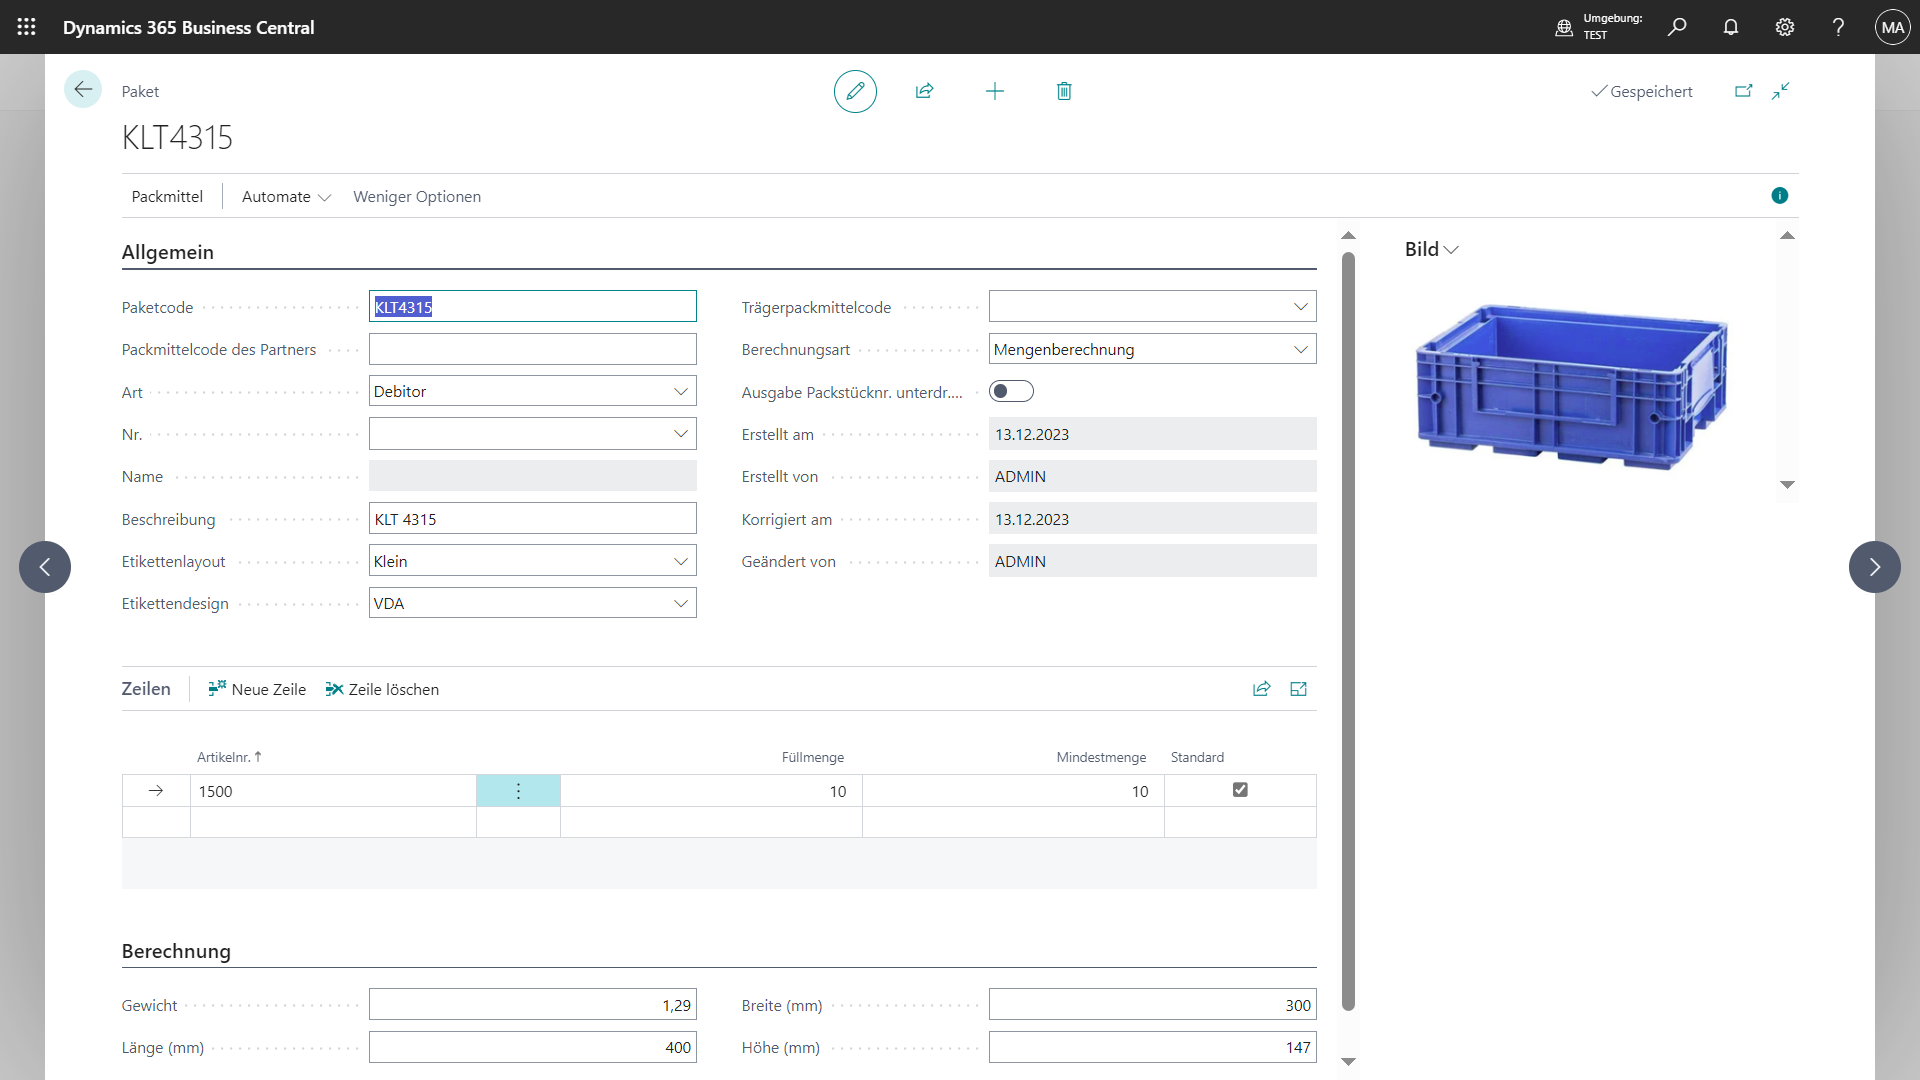Open the Packmittel menu

click(x=167, y=196)
